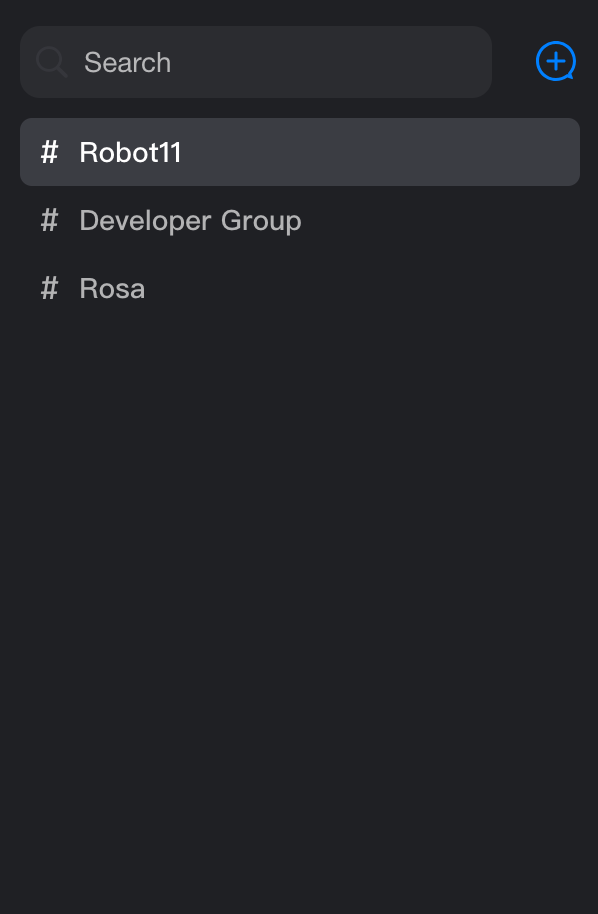Image resolution: width=598 pixels, height=914 pixels.
Task: Activate the search bar at the top
Action: pyautogui.click(x=256, y=62)
